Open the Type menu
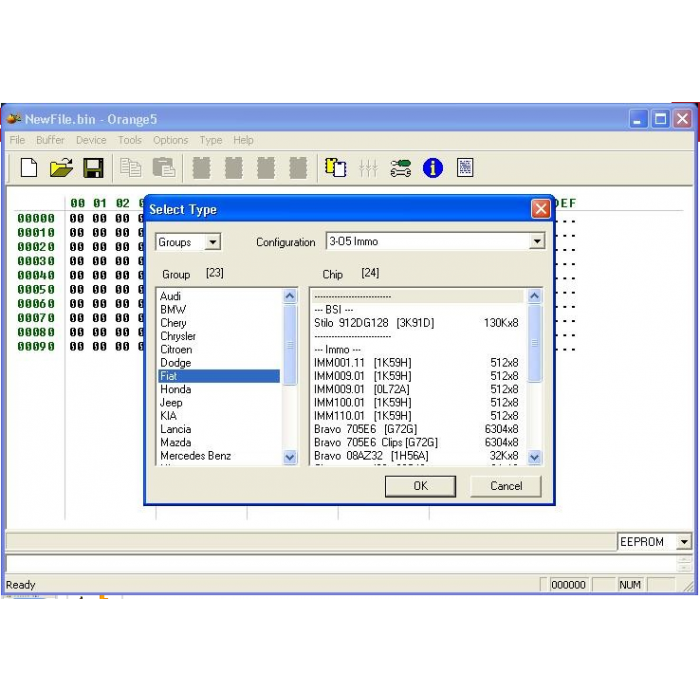 coord(211,140)
